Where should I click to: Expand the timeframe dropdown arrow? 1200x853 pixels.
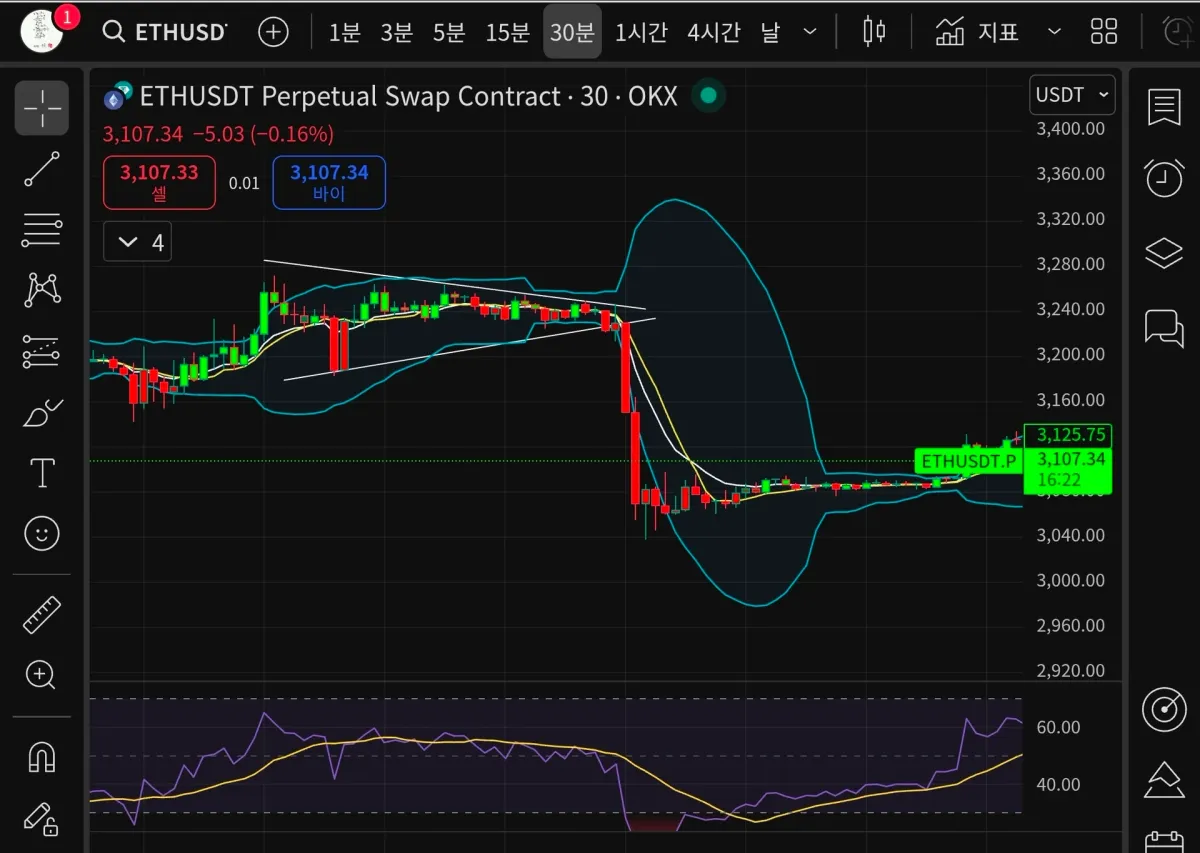pyautogui.click(x=811, y=32)
